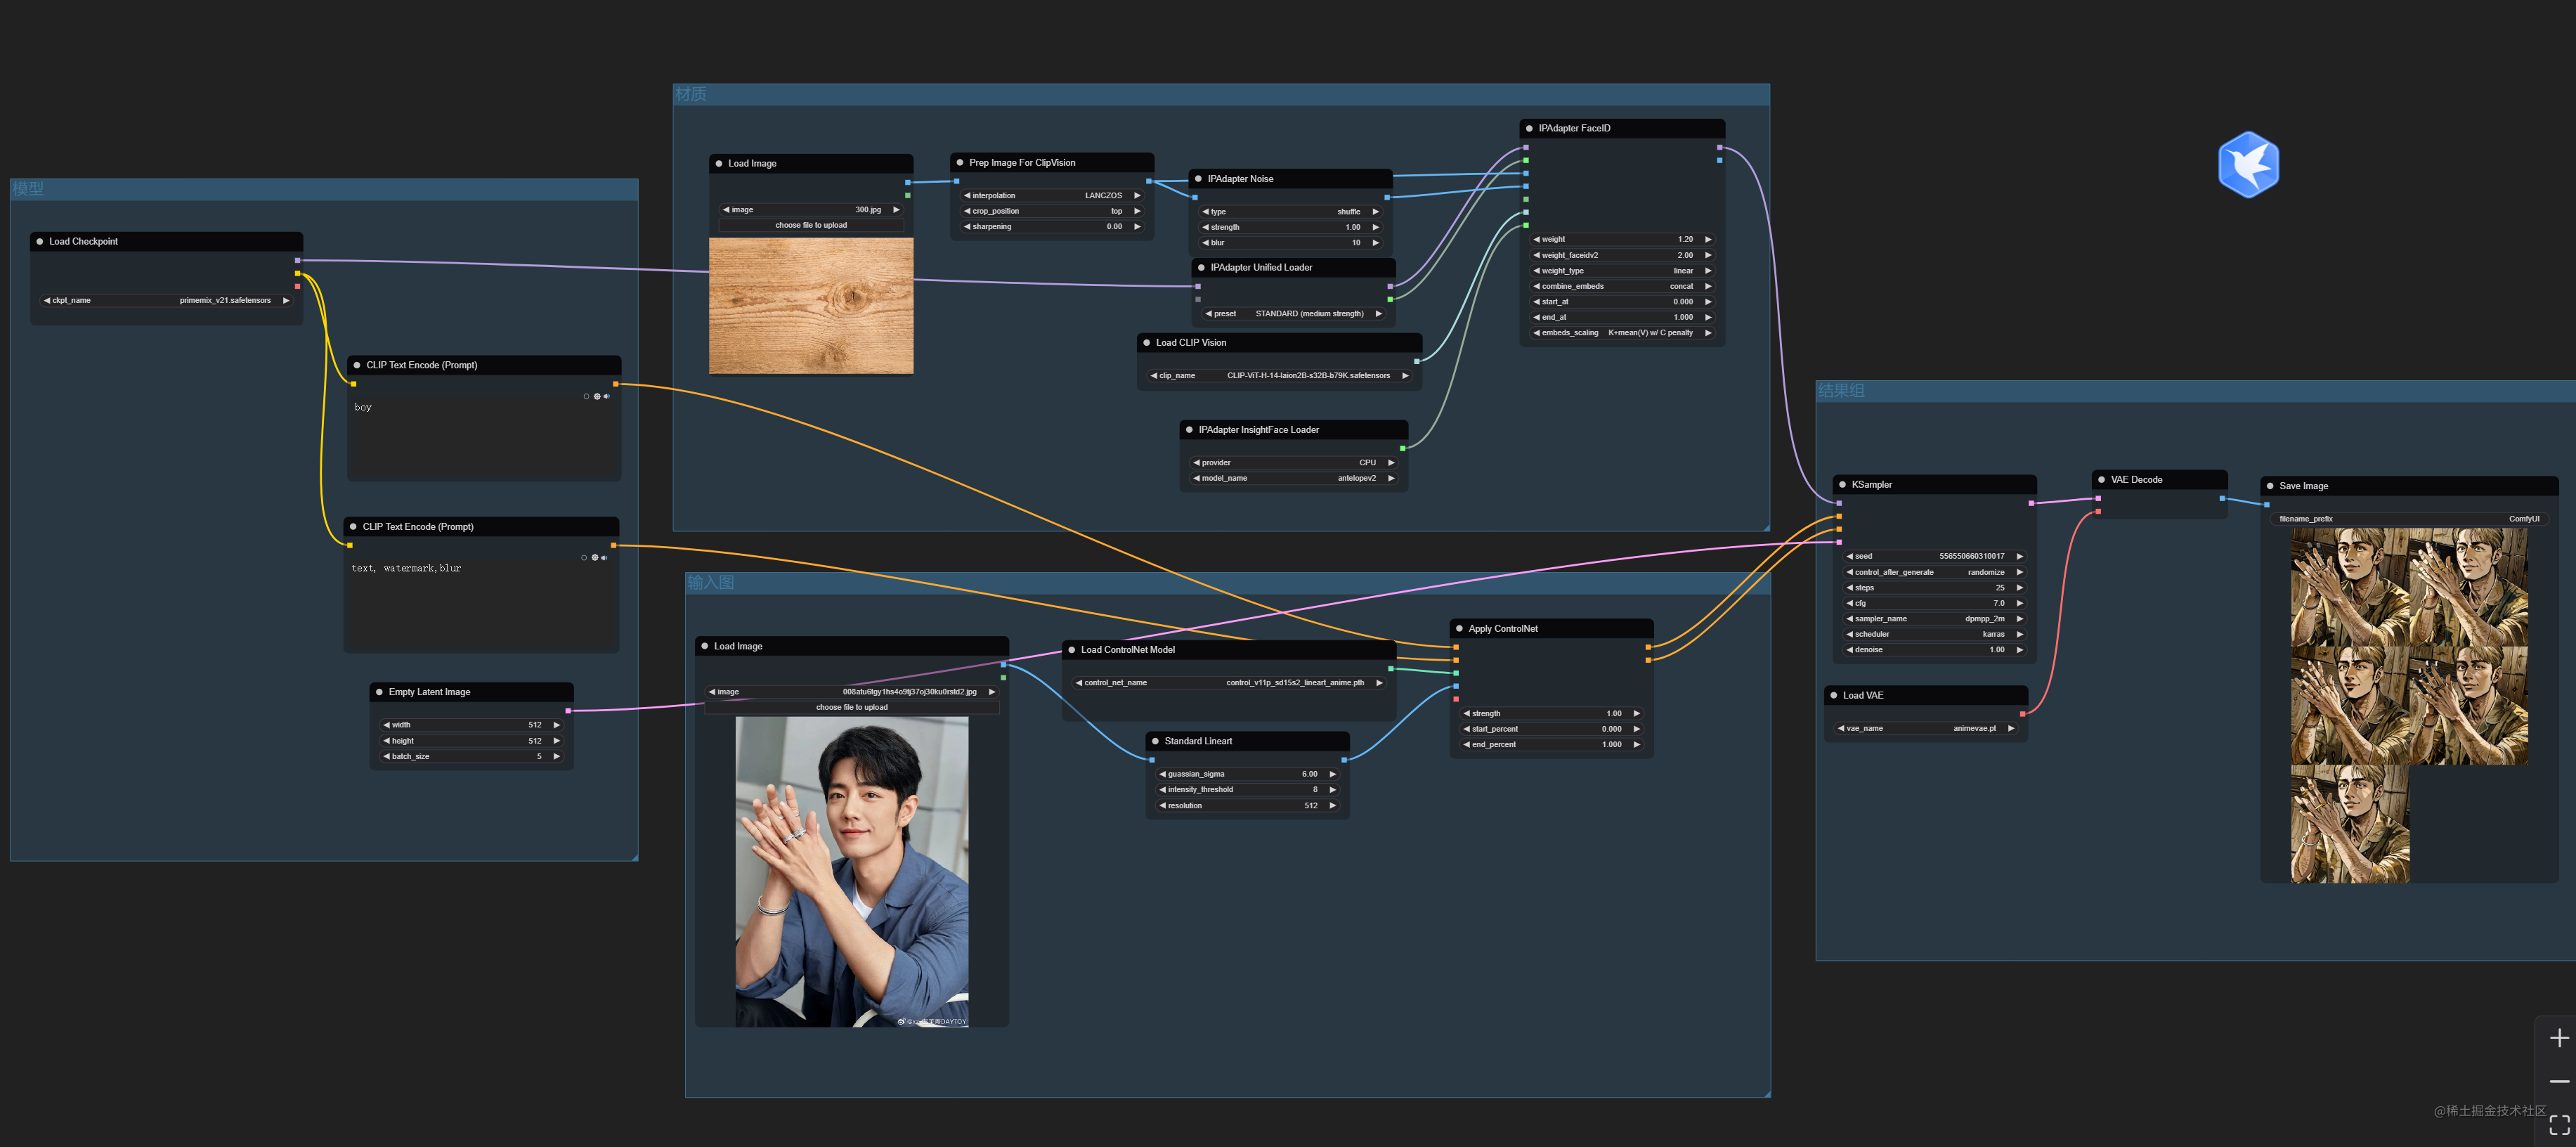Collapse the Load VAE node via its dot
The height and width of the screenshot is (1147, 2576).
click(1833, 695)
